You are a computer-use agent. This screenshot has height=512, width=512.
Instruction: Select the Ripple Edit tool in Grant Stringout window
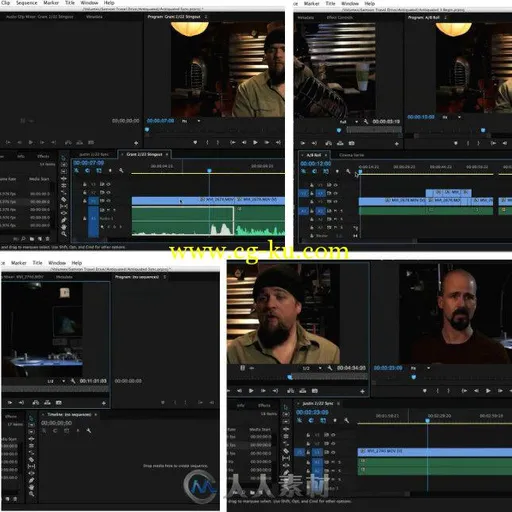pyautogui.click(x=64, y=179)
